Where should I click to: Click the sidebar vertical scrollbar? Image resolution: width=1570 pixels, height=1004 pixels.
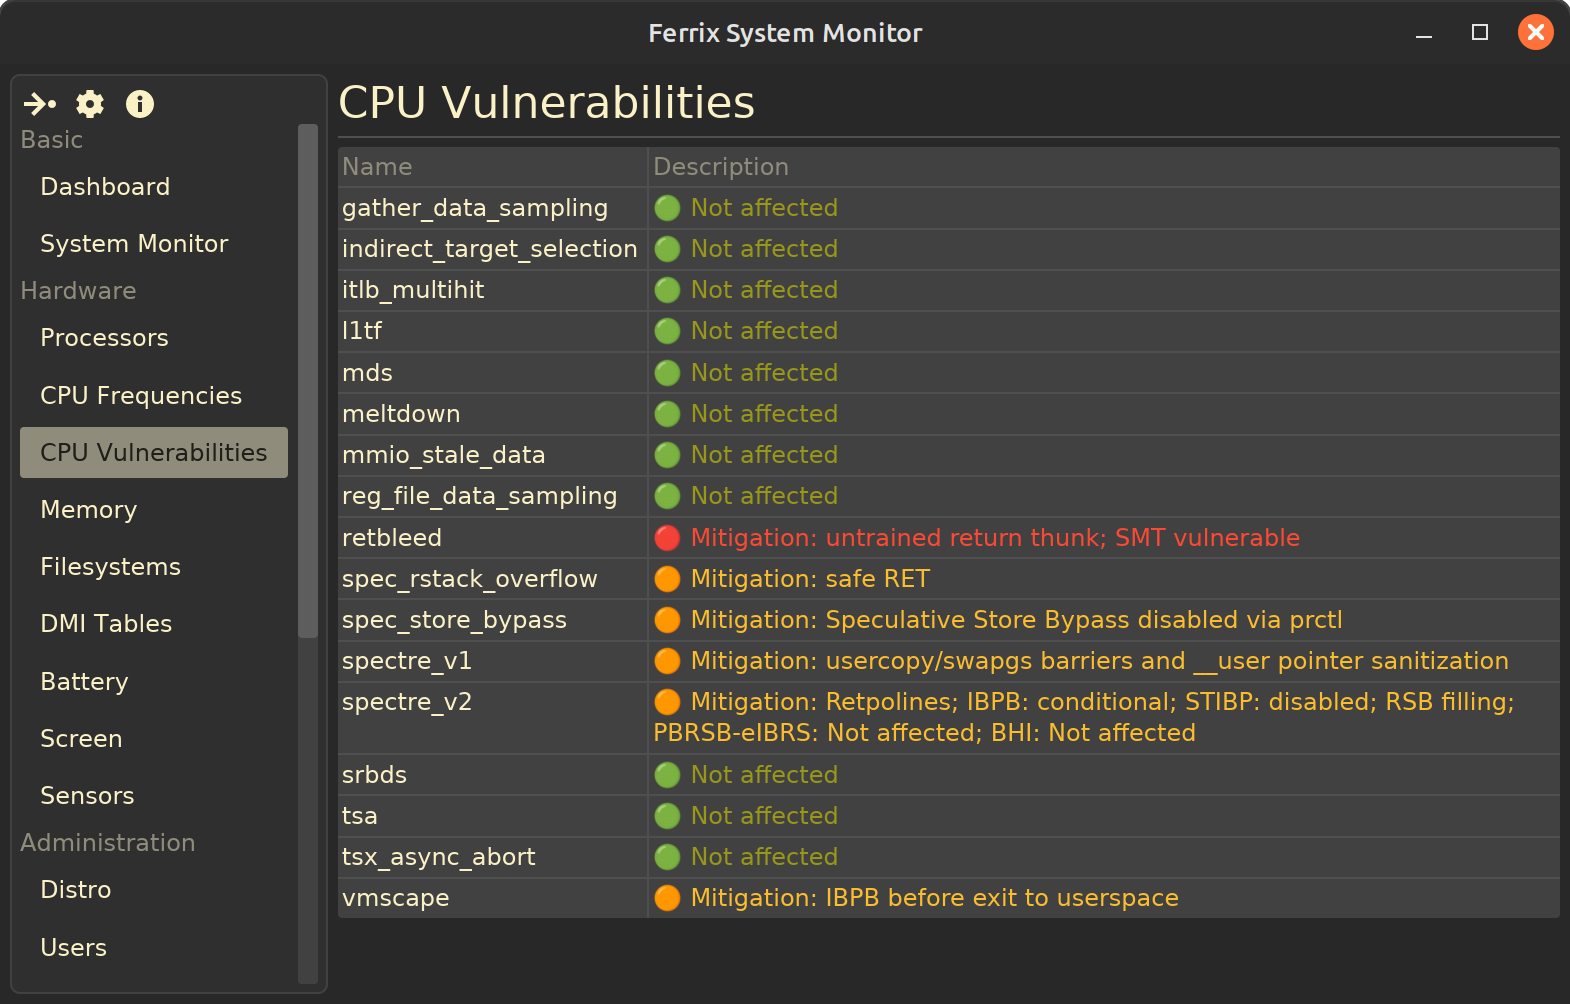pos(308,380)
